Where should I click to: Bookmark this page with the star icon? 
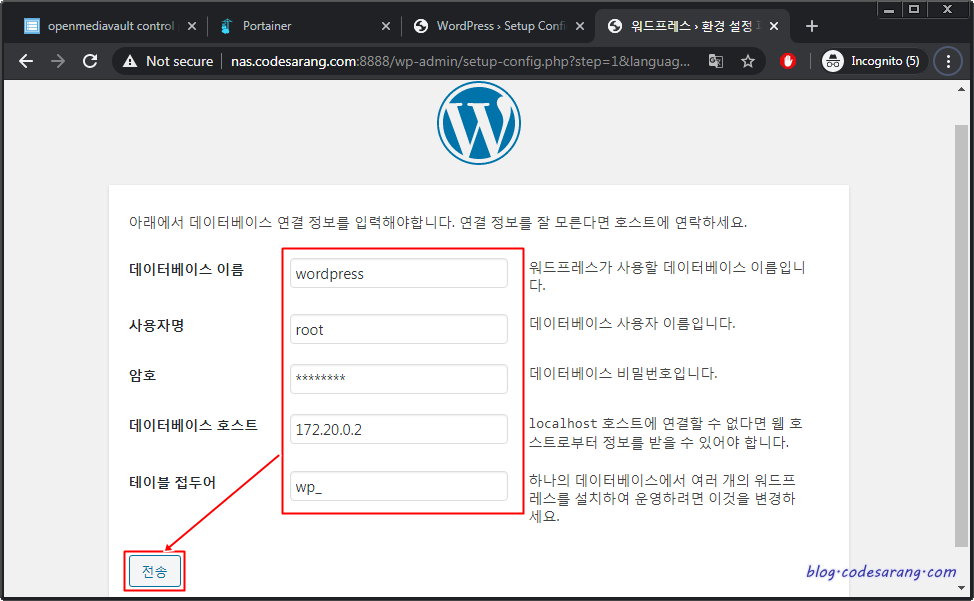(748, 61)
